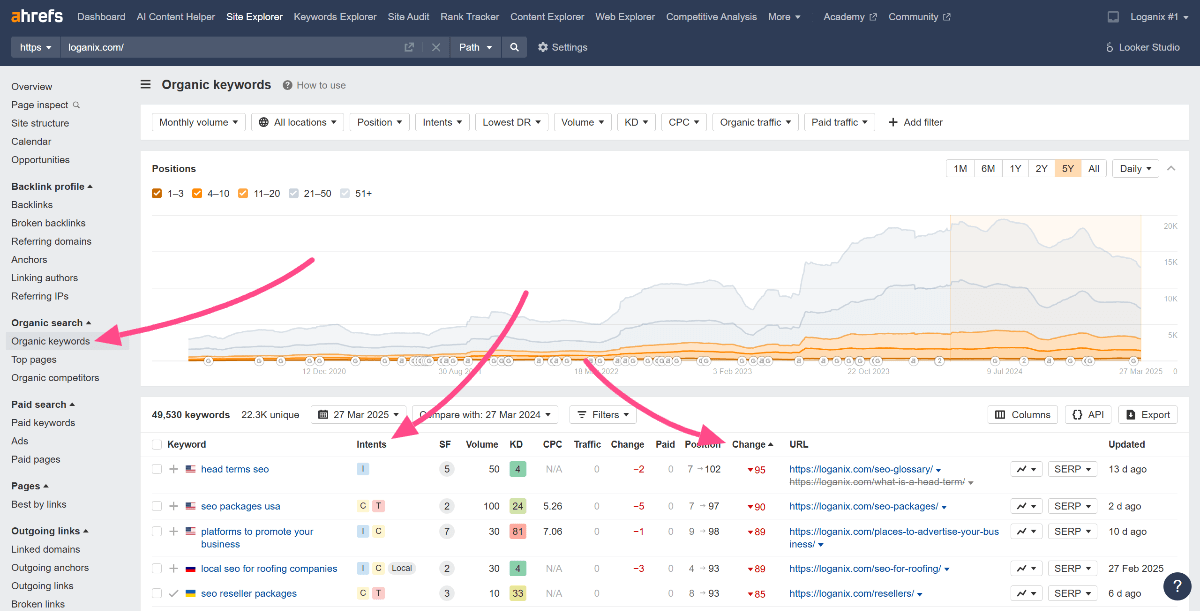The image size is (1200, 611).
Task: Toggle positions 1–3 checkbox
Action: pyautogui.click(x=157, y=193)
